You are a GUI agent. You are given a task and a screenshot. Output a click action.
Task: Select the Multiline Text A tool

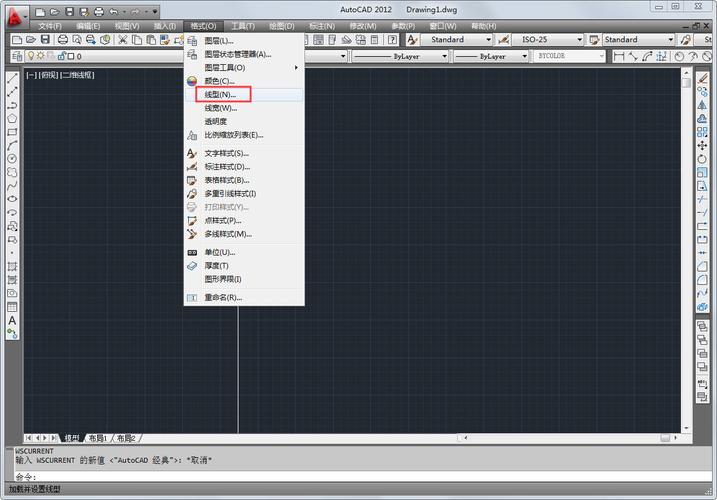12,320
